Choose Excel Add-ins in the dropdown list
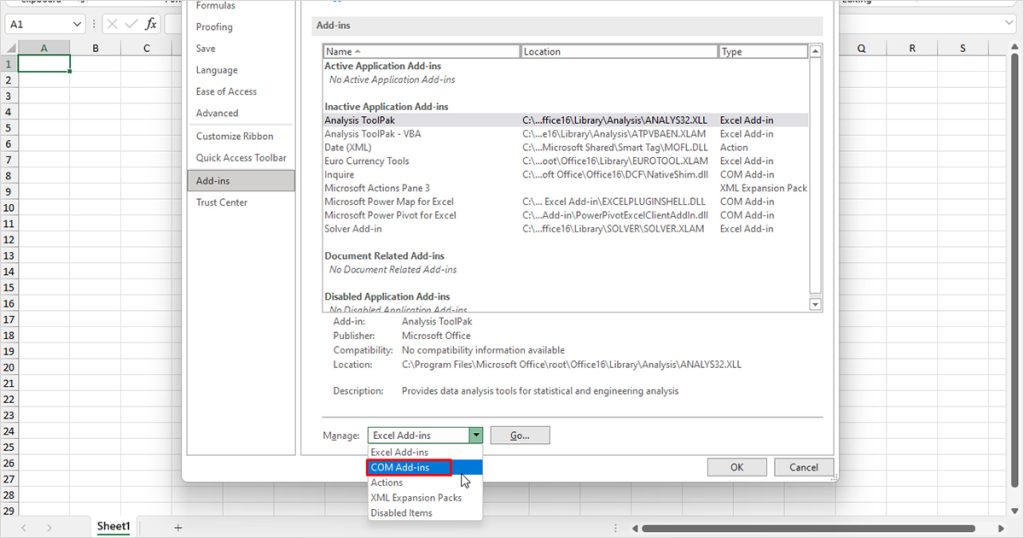Image resolution: width=1024 pixels, height=538 pixels. tap(425, 452)
